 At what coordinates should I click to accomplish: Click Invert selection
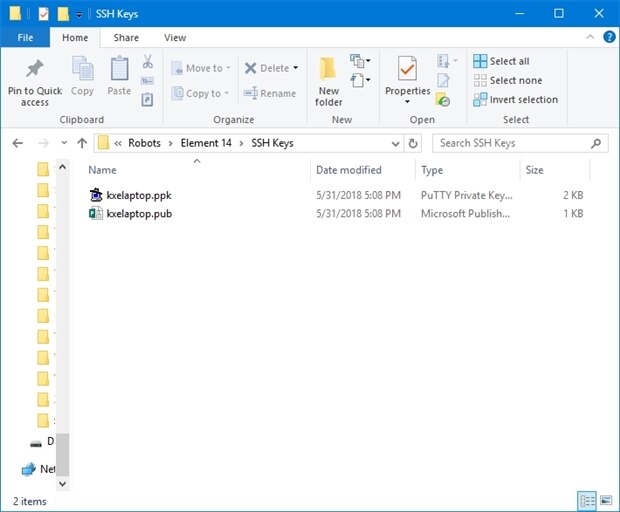(516, 99)
